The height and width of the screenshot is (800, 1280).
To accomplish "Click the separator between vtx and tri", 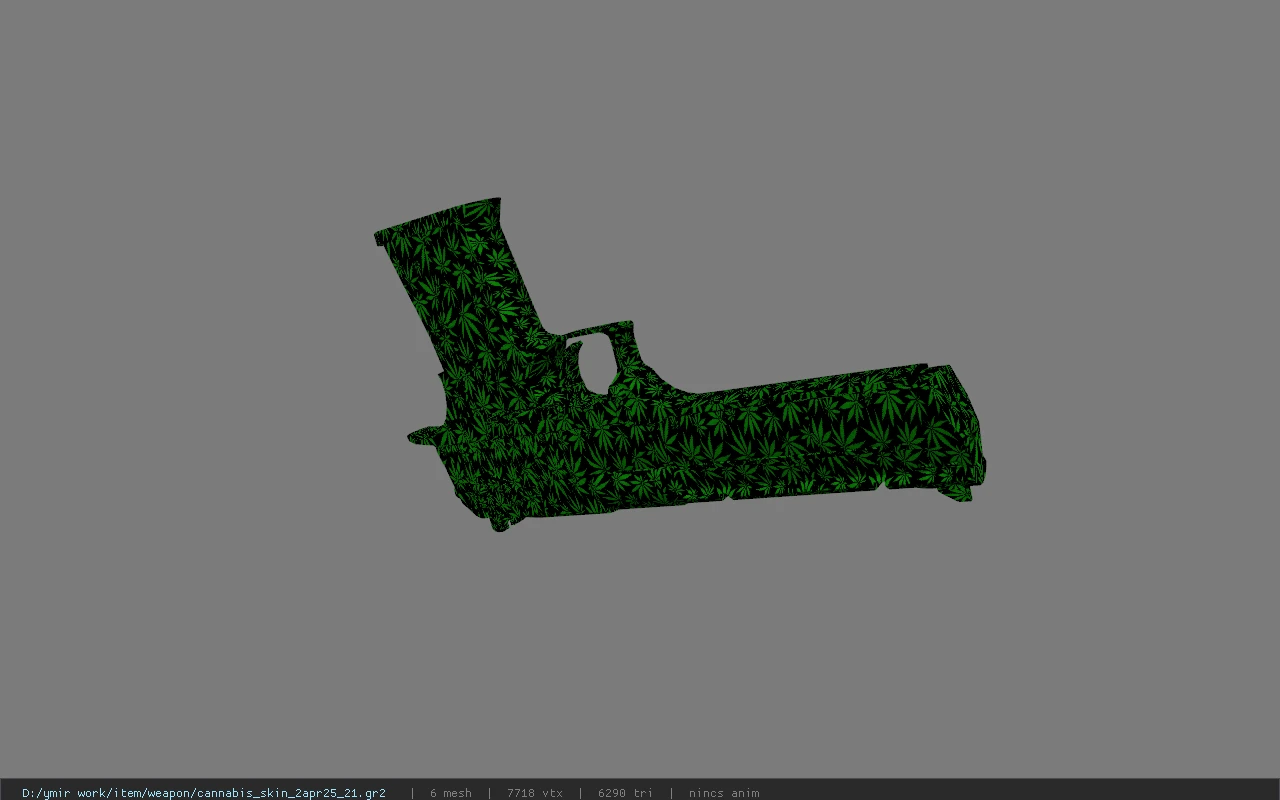I will [x=580, y=793].
